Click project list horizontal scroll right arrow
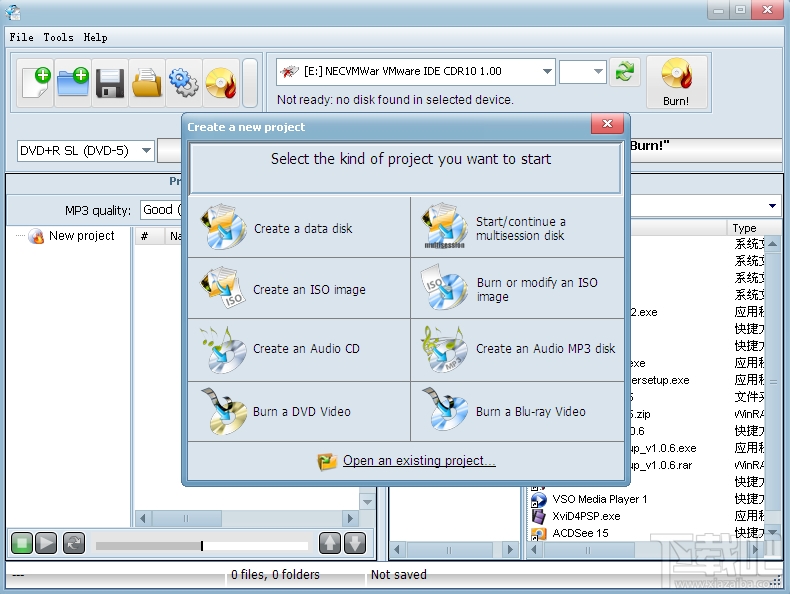 pos(350,518)
